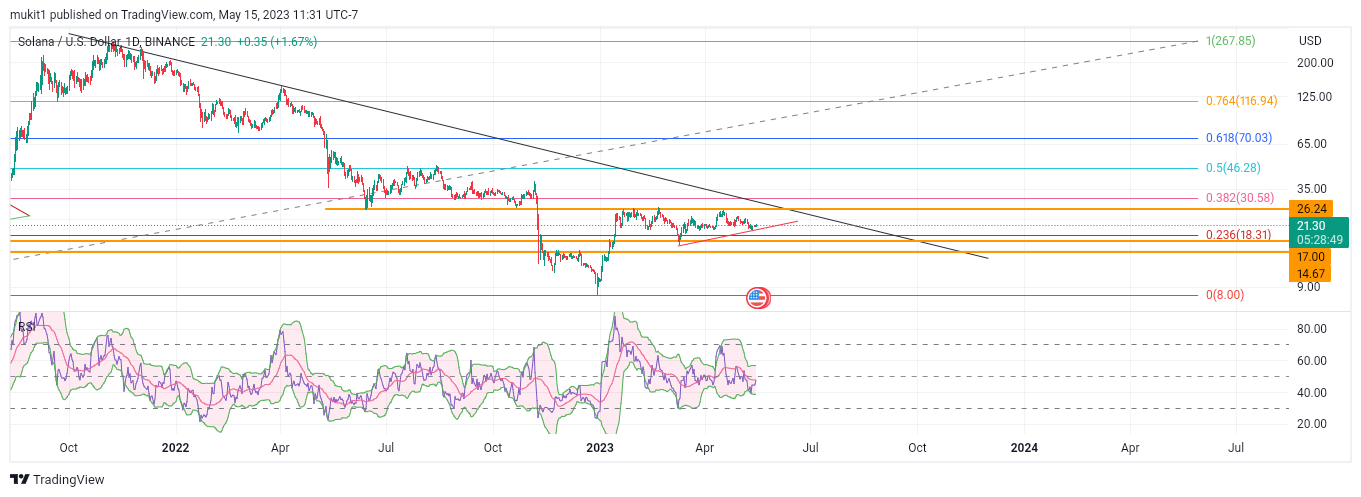Click the 35.00 price axis value
1361x497 pixels.
coord(1313,188)
